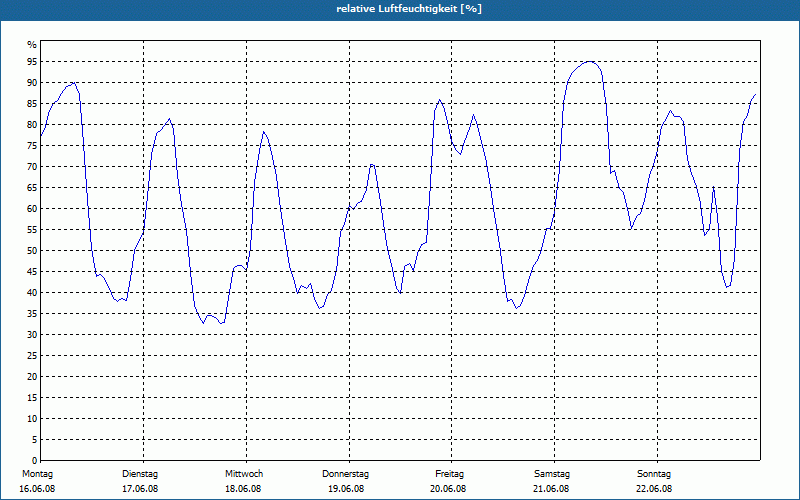Select the 10 y-axis tick label

point(32,418)
